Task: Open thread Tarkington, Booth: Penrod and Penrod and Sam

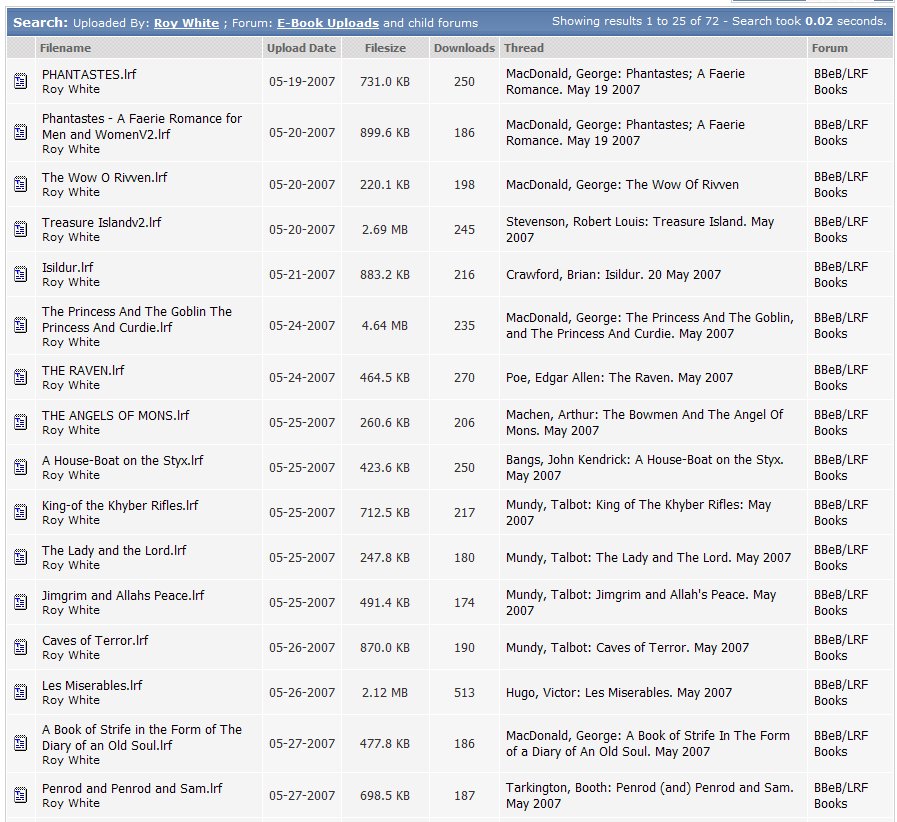Action: tap(650, 795)
